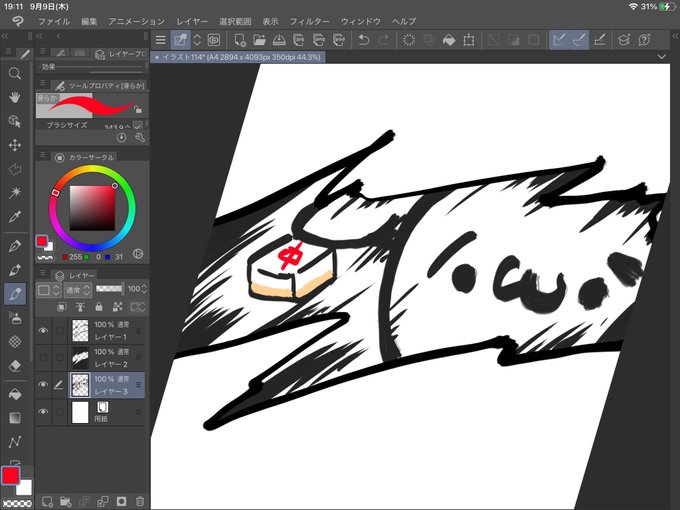Open the フィルター menu
Viewport: 680px width, 510px height.
point(309,21)
